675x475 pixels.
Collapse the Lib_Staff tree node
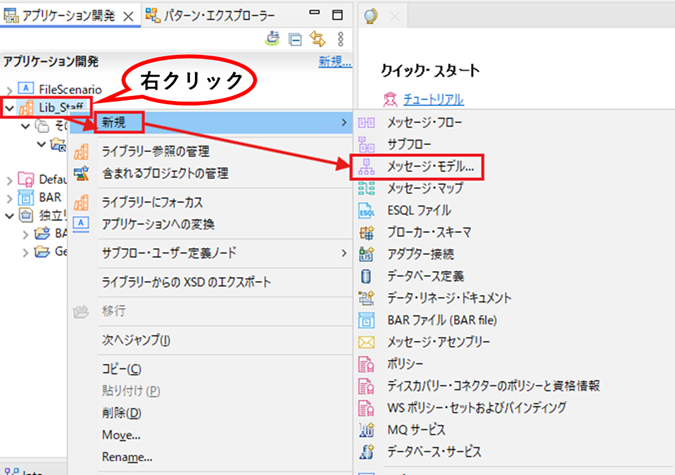tap(9, 108)
